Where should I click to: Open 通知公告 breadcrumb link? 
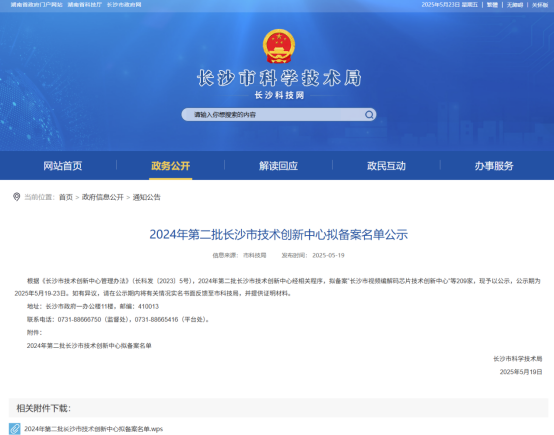[x=147, y=197]
